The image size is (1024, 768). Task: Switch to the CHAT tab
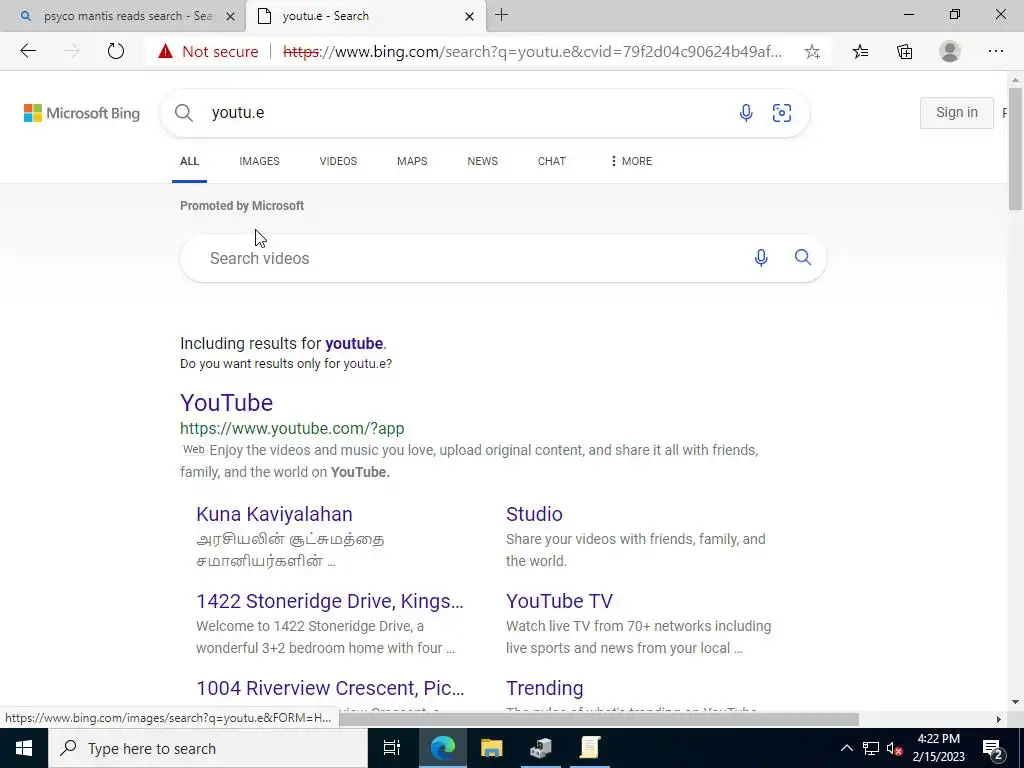click(552, 161)
